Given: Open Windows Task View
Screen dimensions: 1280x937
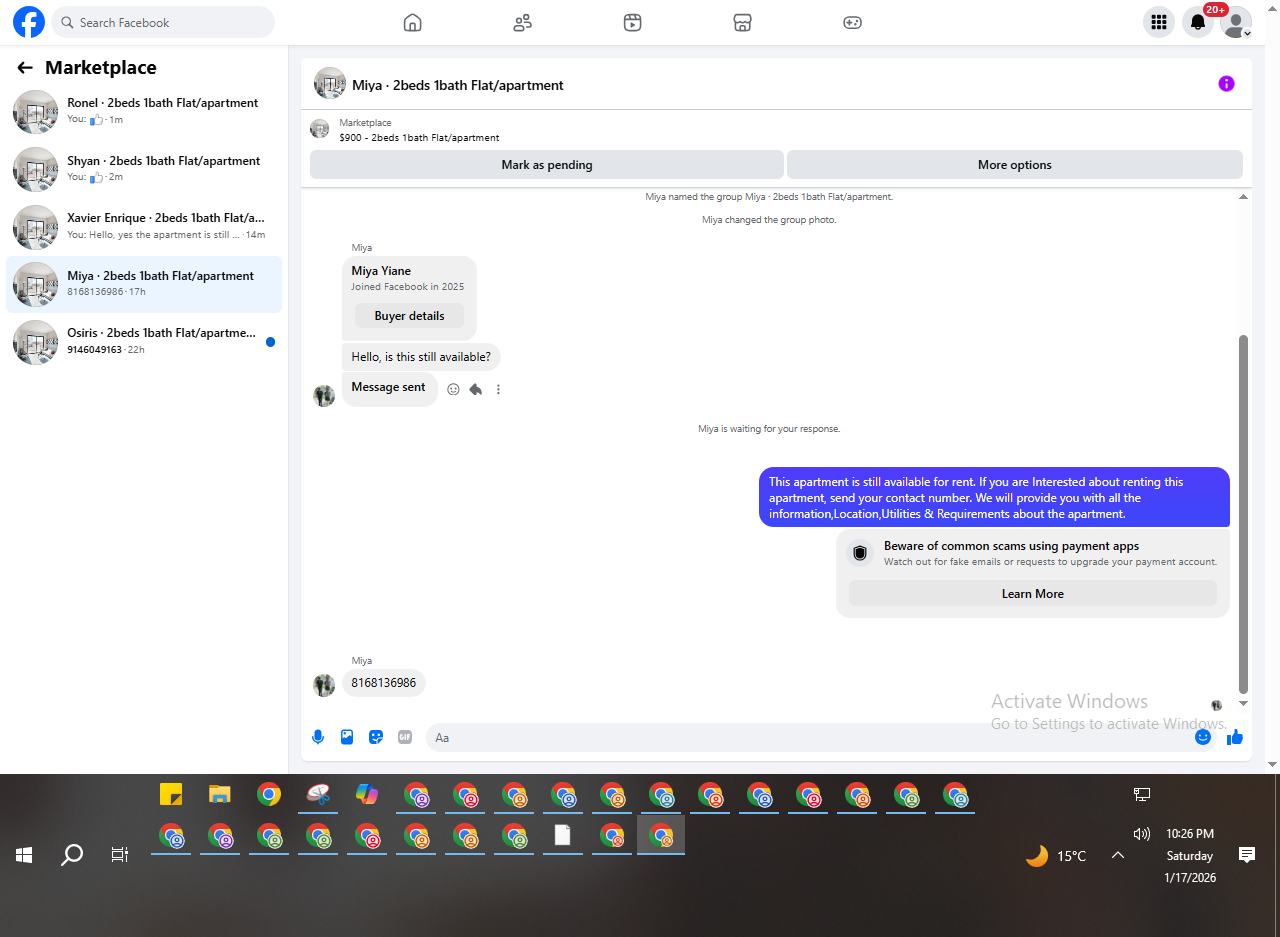Looking at the screenshot, I should [120, 855].
